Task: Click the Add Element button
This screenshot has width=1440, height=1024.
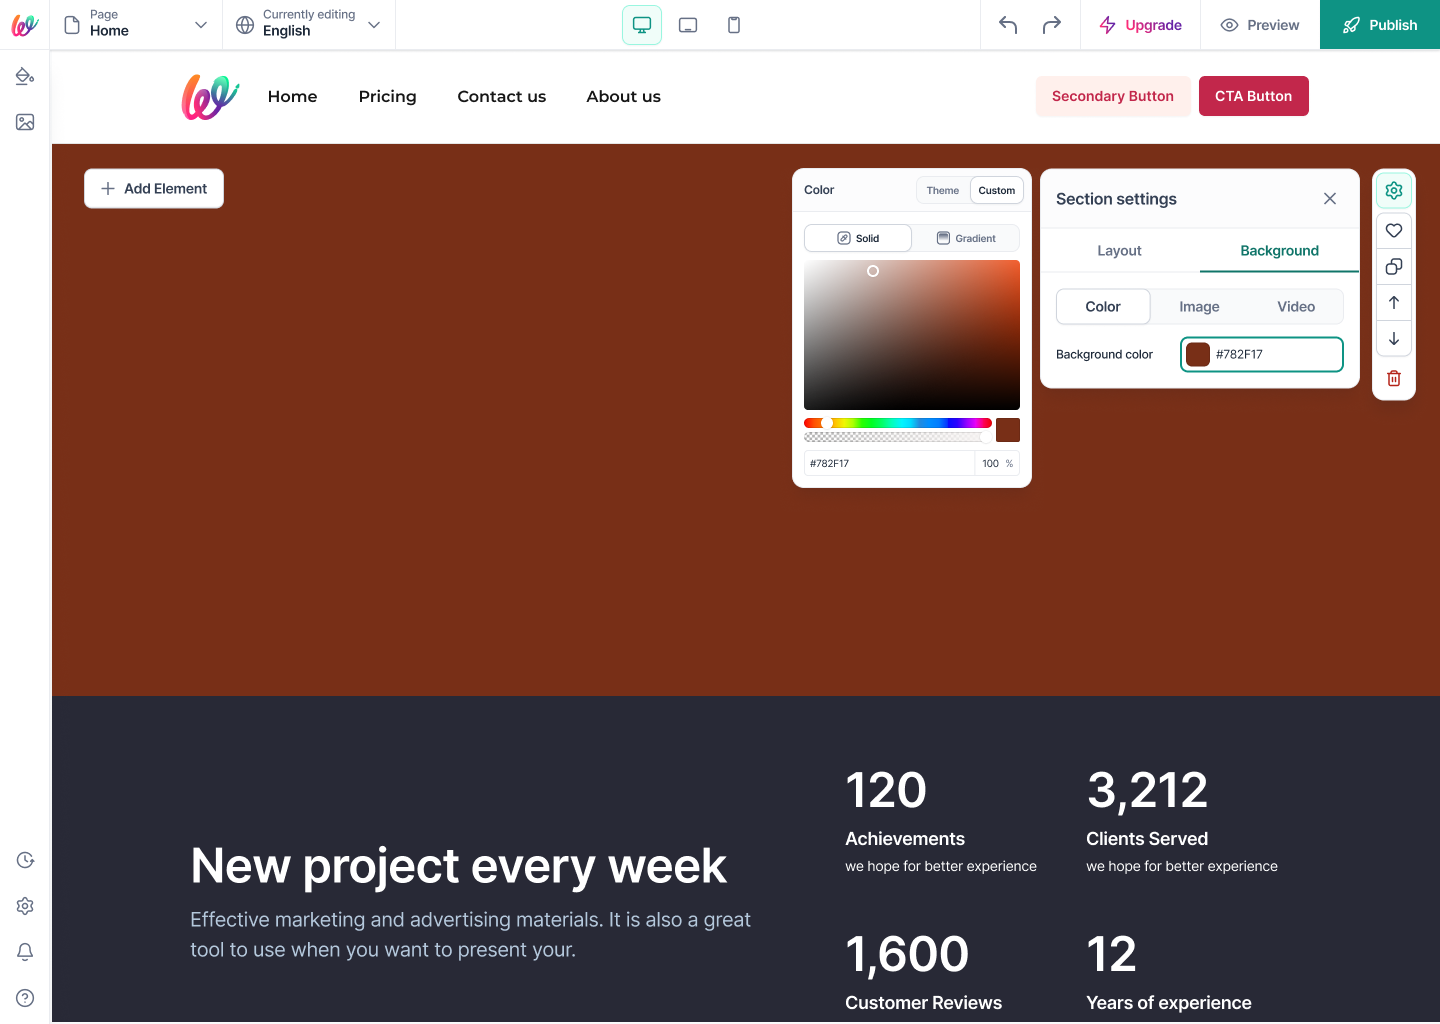Action: pos(154,188)
